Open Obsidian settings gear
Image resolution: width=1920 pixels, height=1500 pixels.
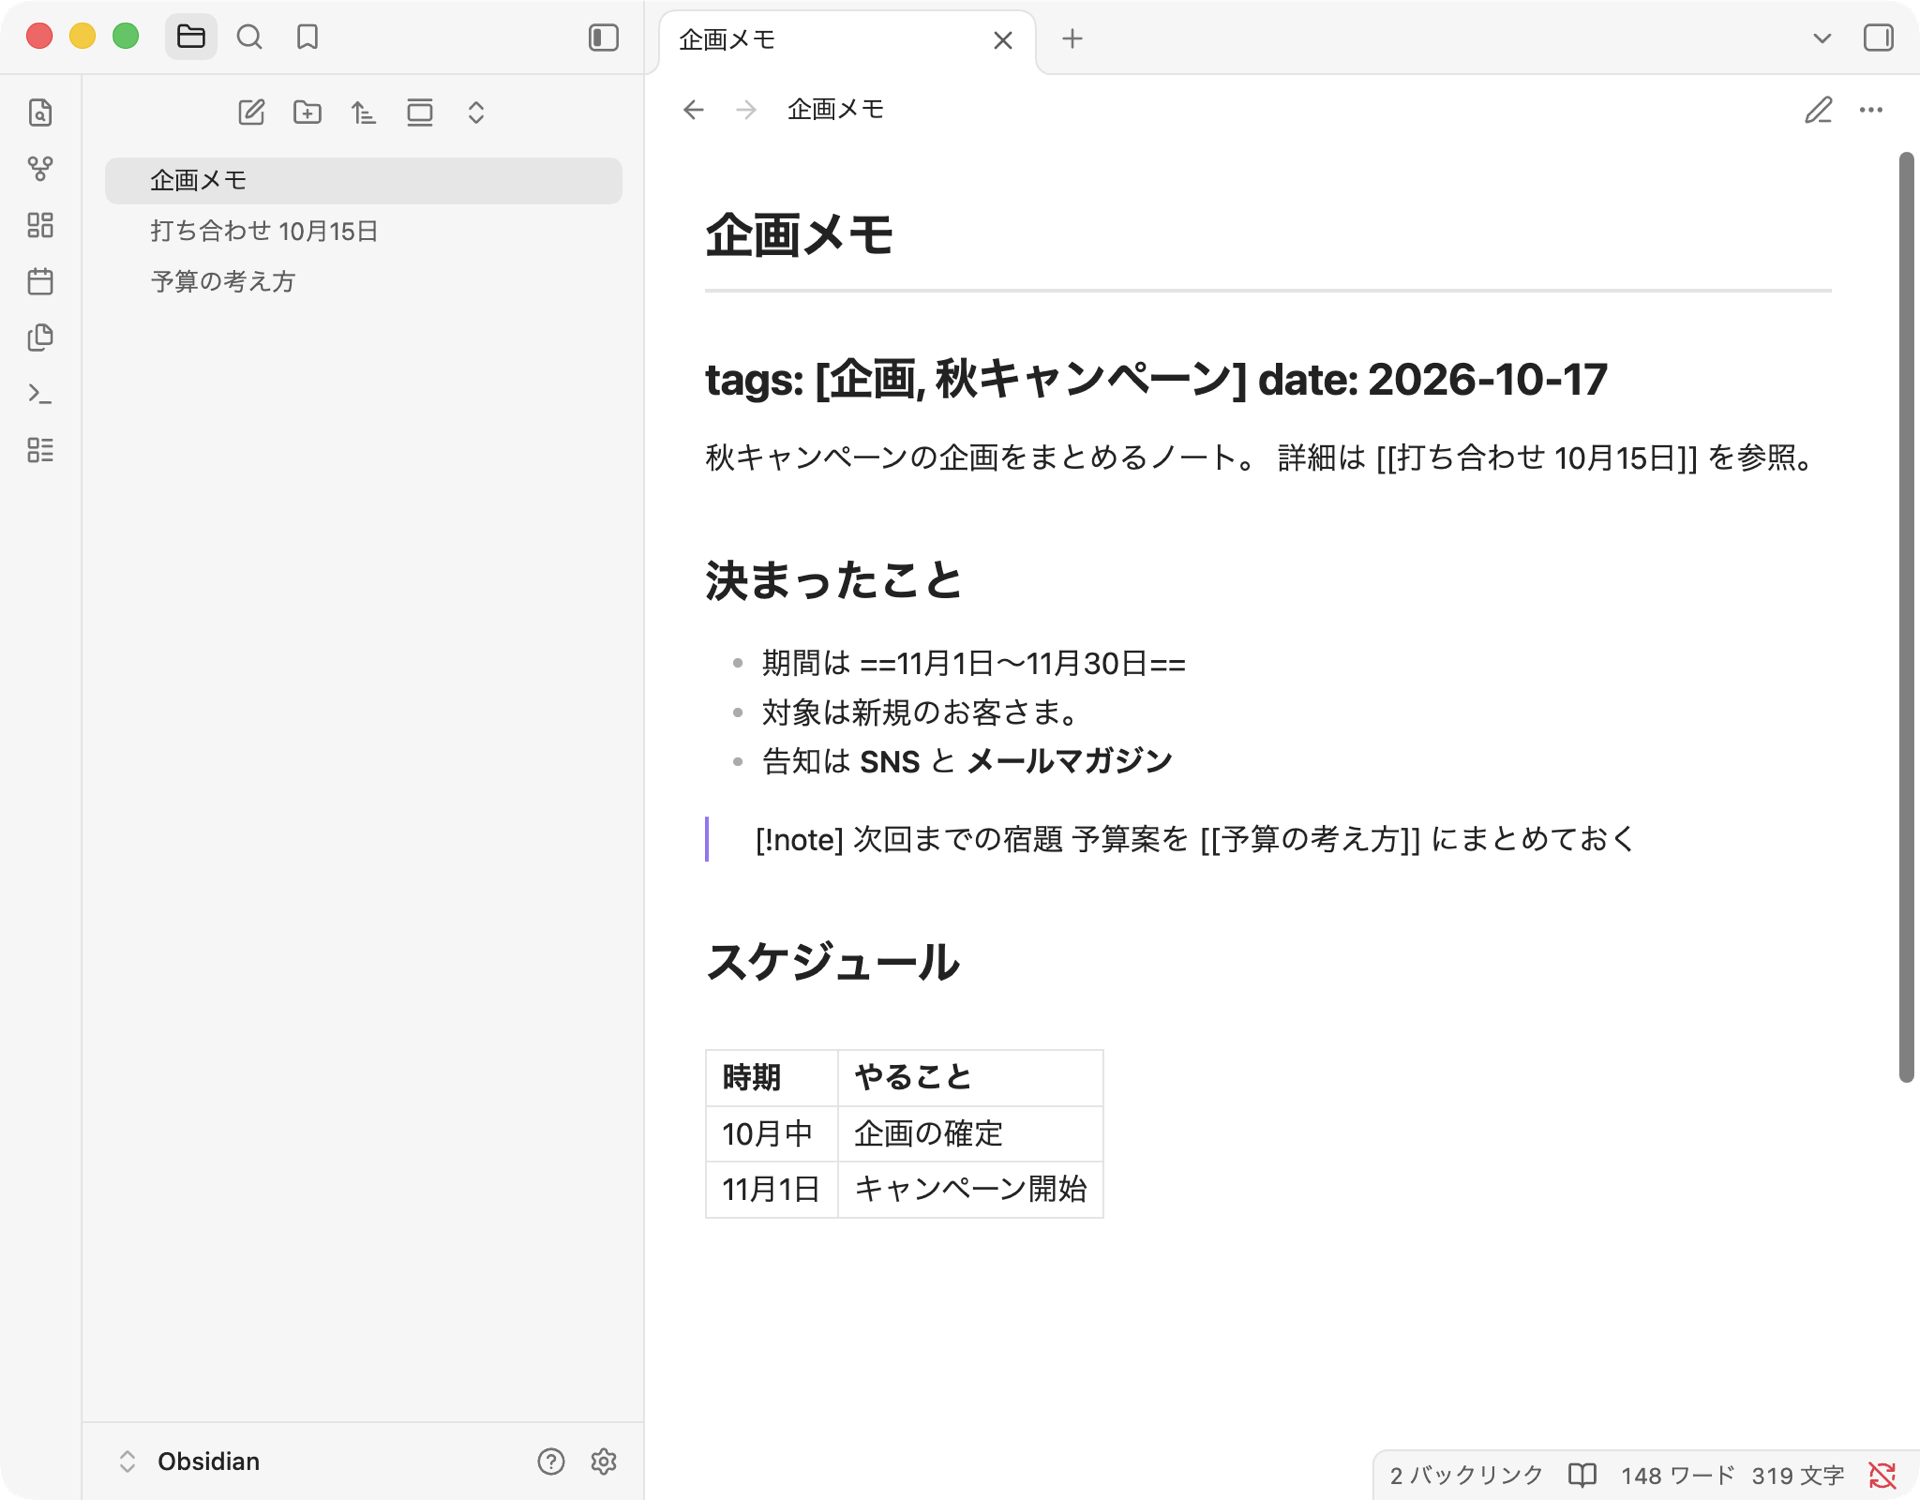603,1461
